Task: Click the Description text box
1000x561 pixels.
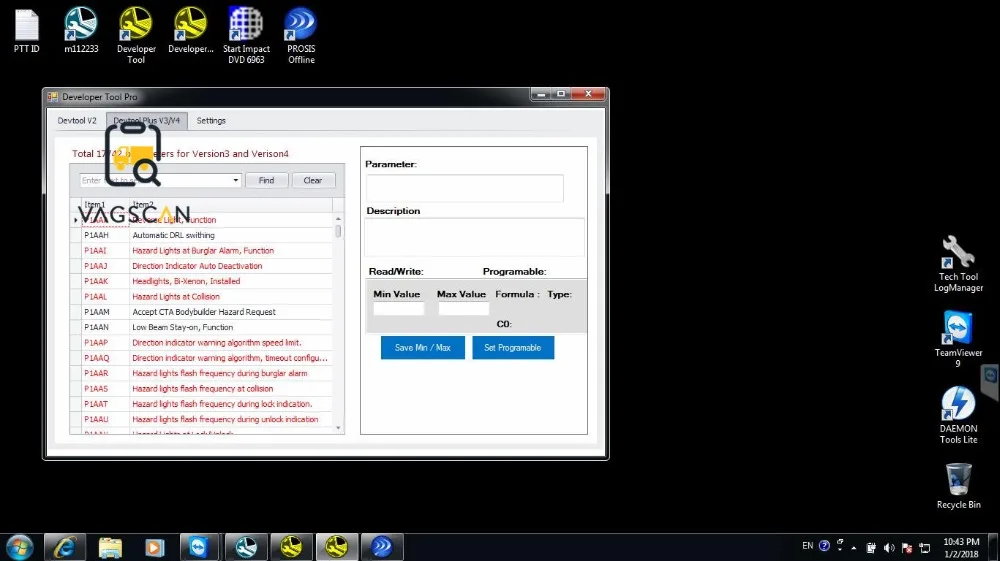Action: pyautogui.click(x=474, y=237)
